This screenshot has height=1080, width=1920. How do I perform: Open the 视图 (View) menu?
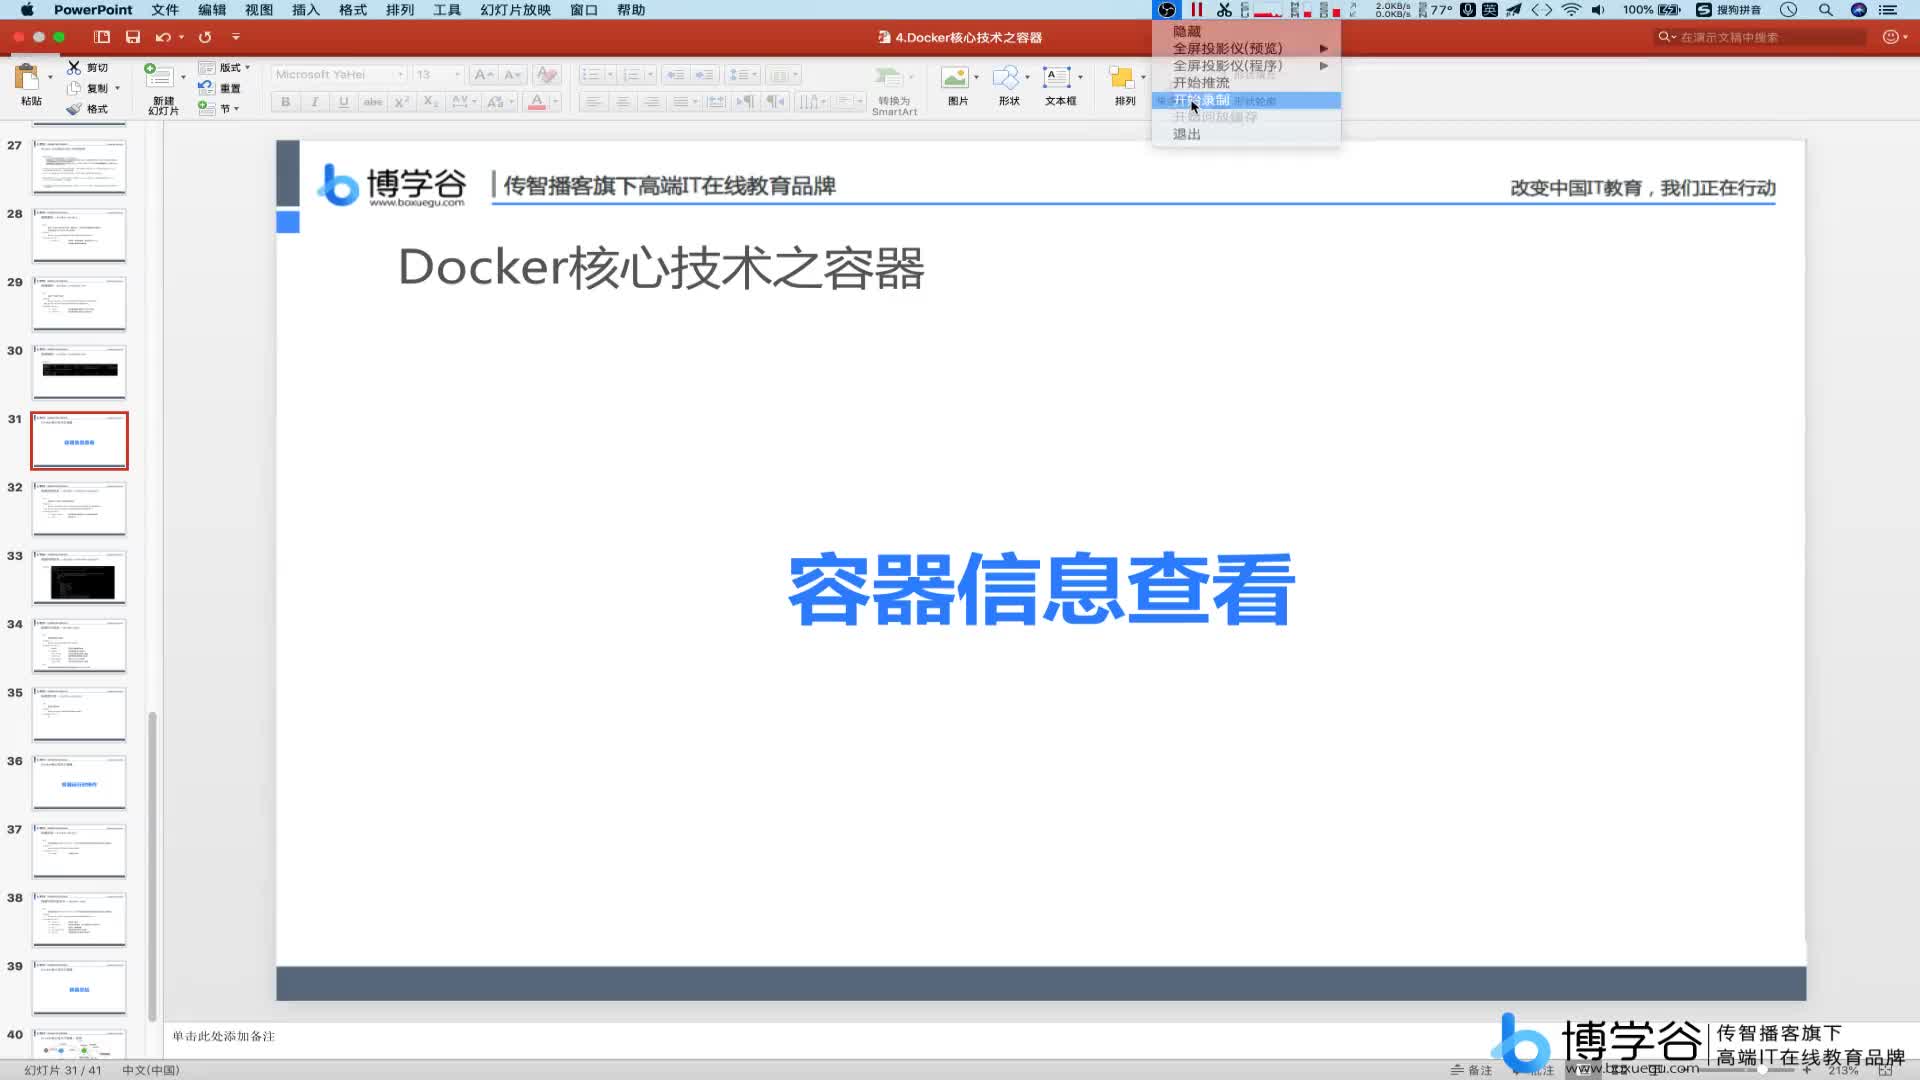259,10
